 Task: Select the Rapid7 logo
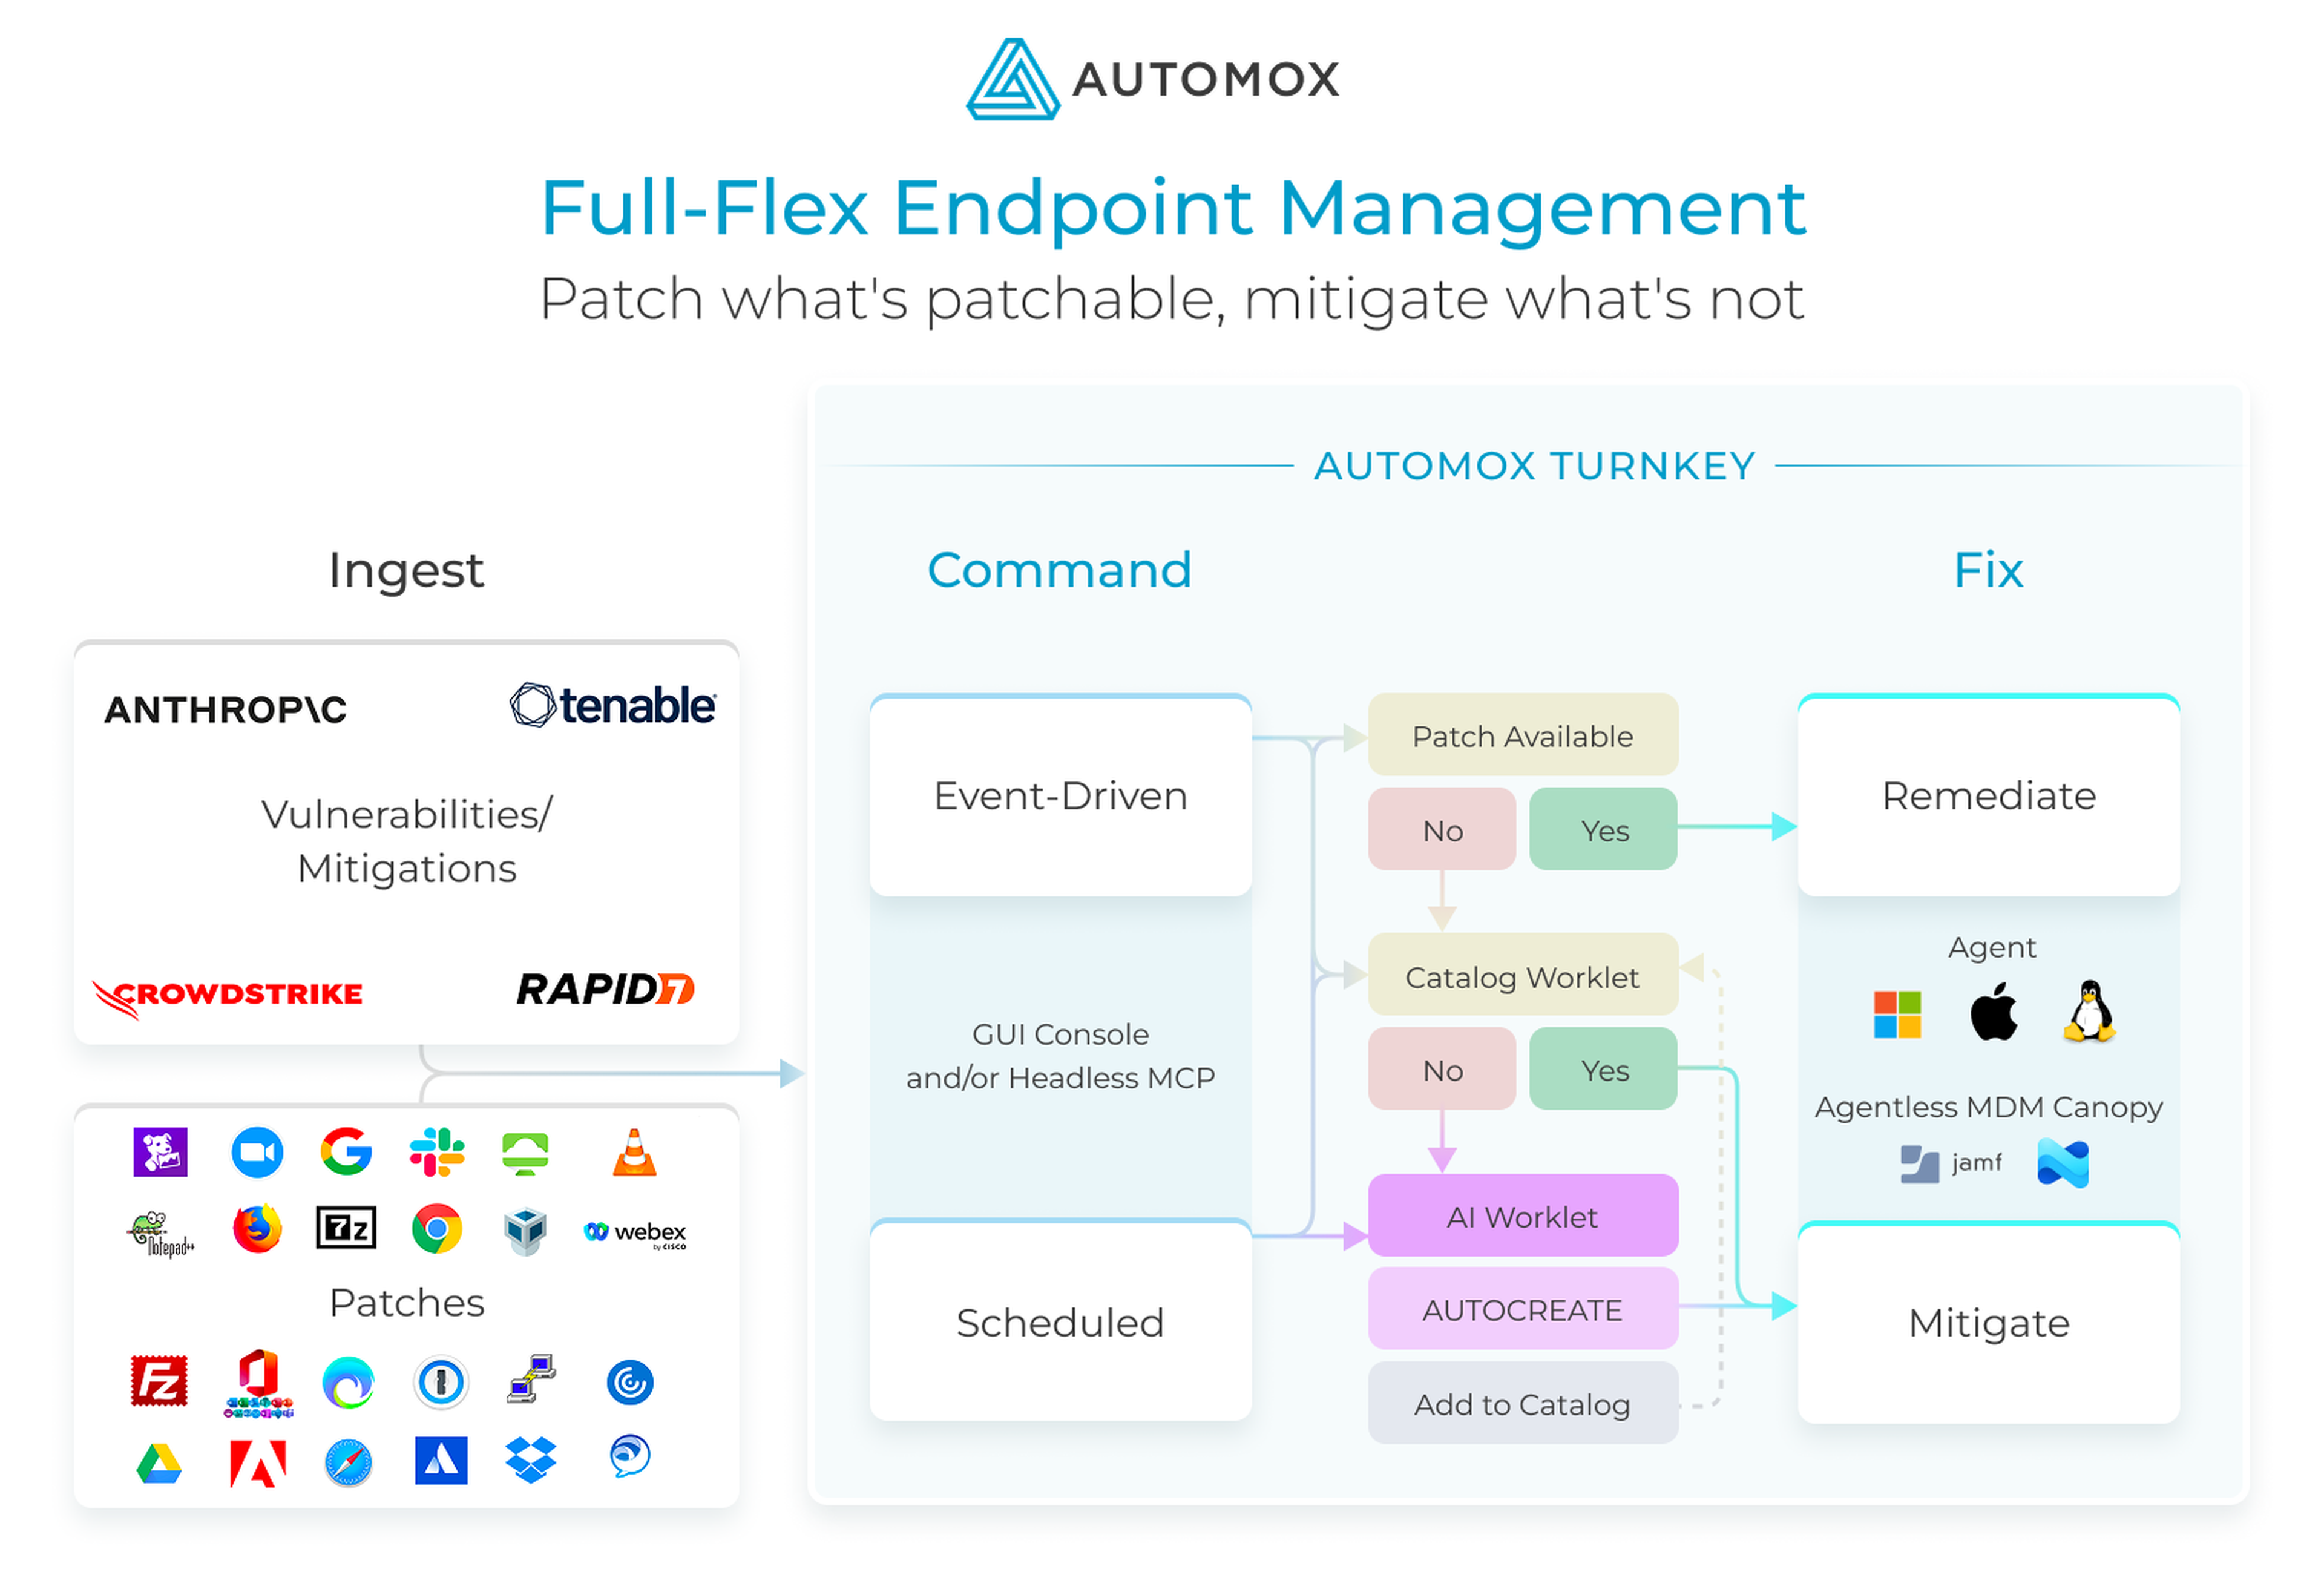606,990
